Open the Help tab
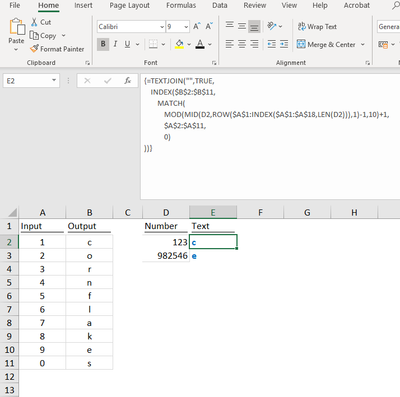Viewport: 400px width, 397px height. coord(320,5)
